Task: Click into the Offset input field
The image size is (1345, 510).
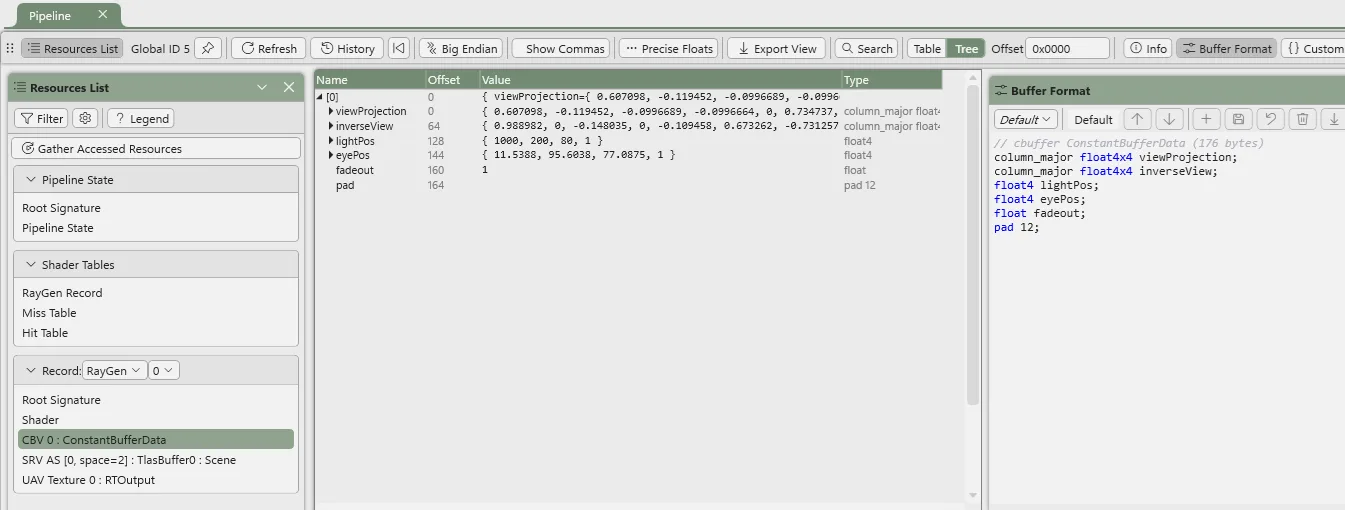Action: 1067,48
